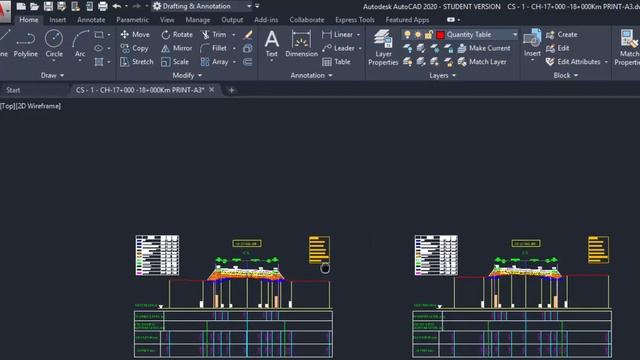Open the Trim dropdown arrow
This screenshot has height=360, width=640.
(234, 35)
